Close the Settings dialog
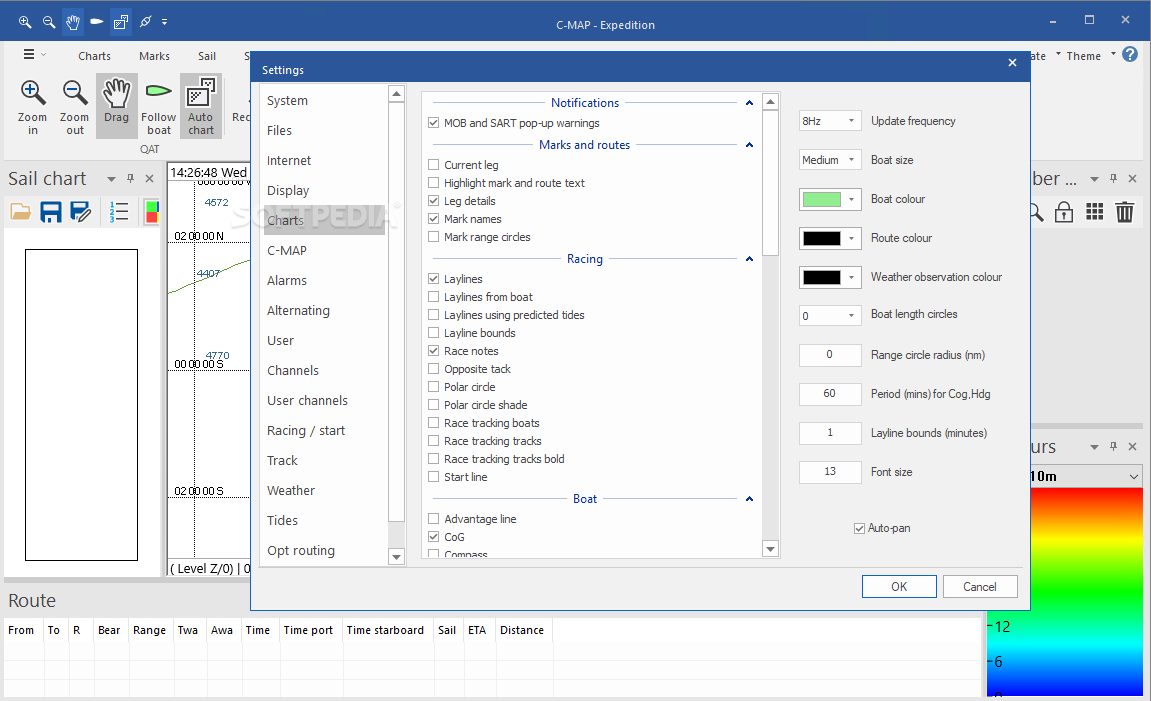Image resolution: width=1151 pixels, height=701 pixels. (1012, 62)
